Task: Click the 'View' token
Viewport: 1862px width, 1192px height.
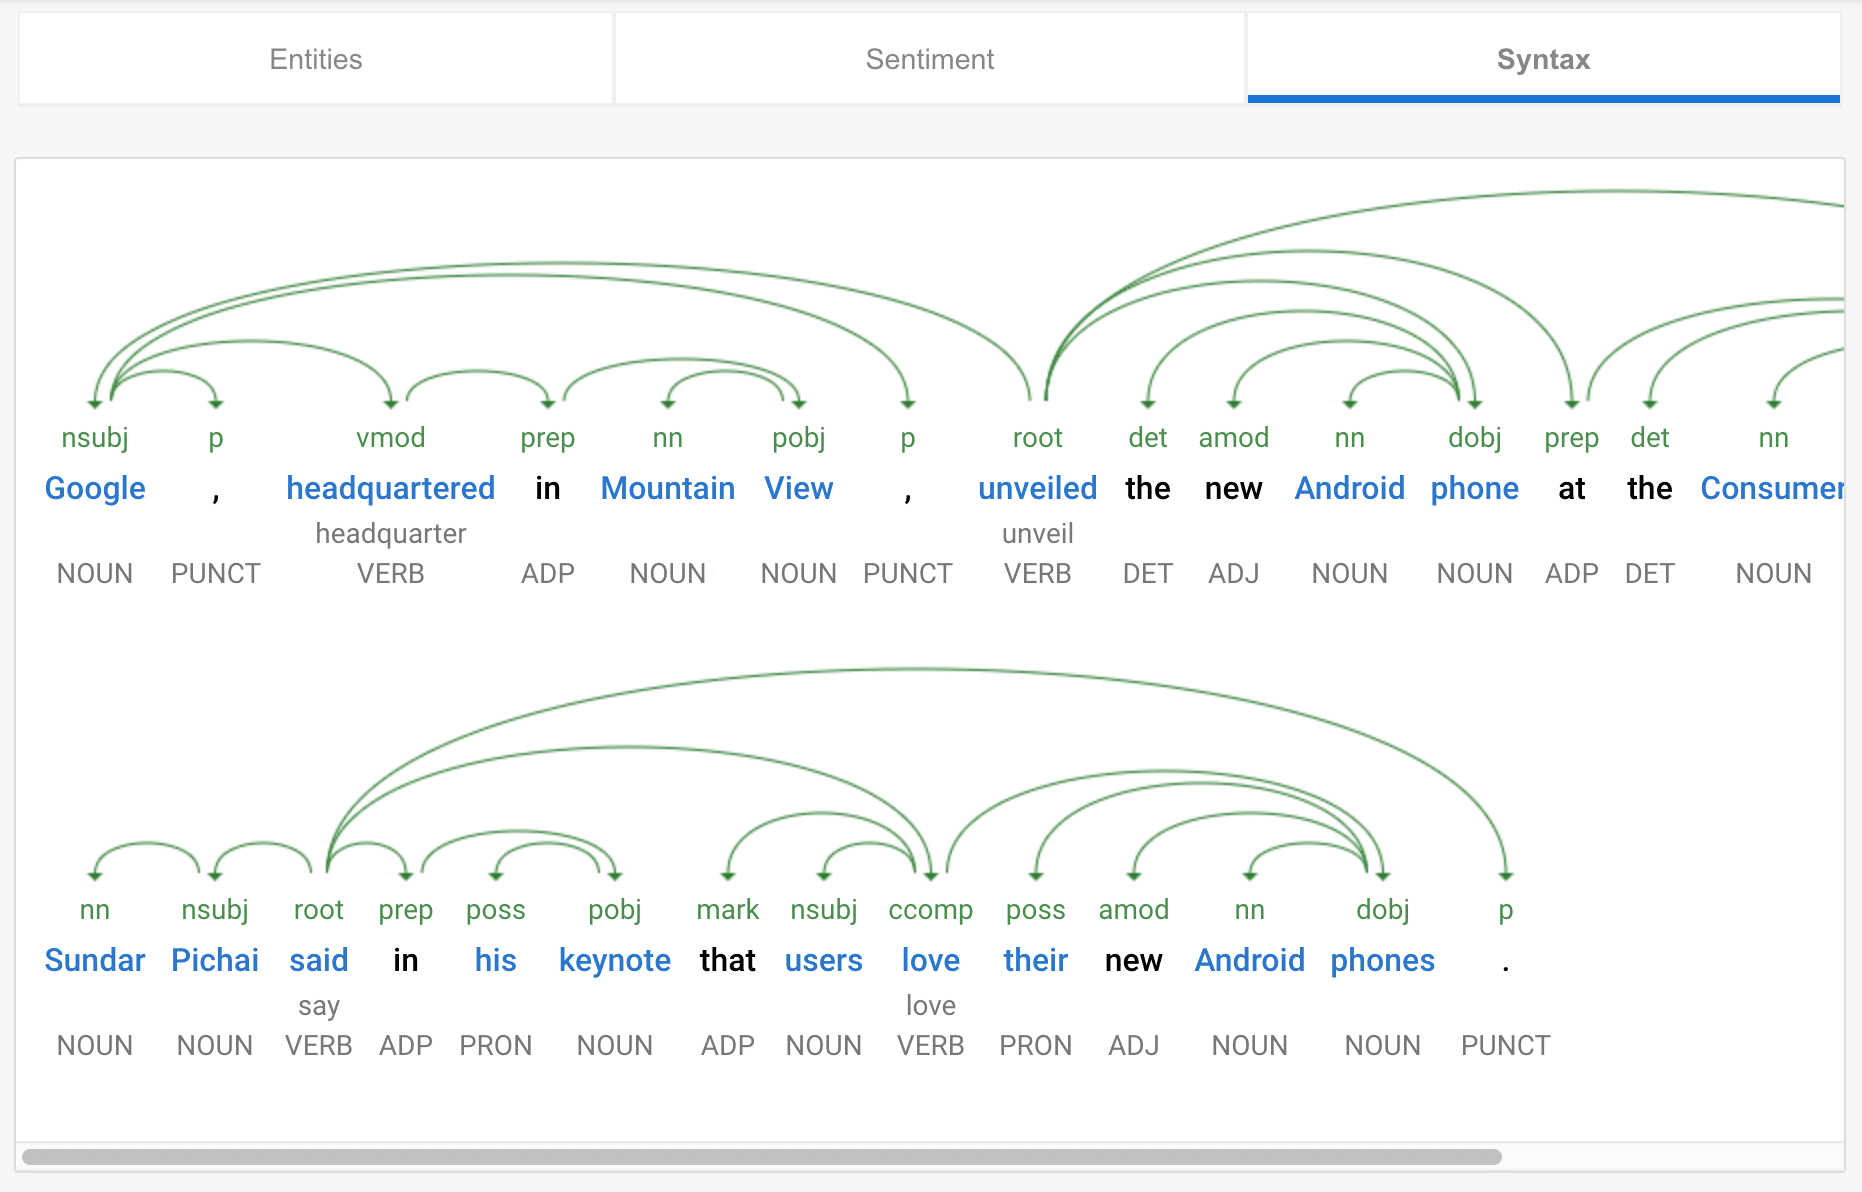Action: tap(798, 488)
